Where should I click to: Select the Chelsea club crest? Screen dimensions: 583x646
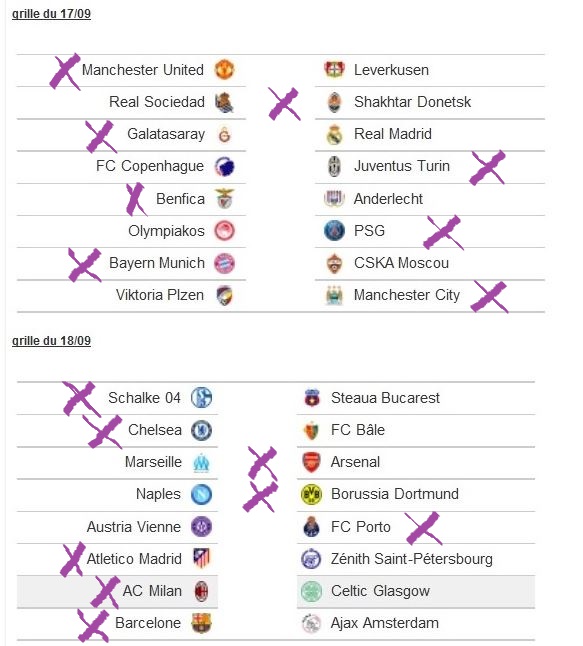(x=201, y=430)
